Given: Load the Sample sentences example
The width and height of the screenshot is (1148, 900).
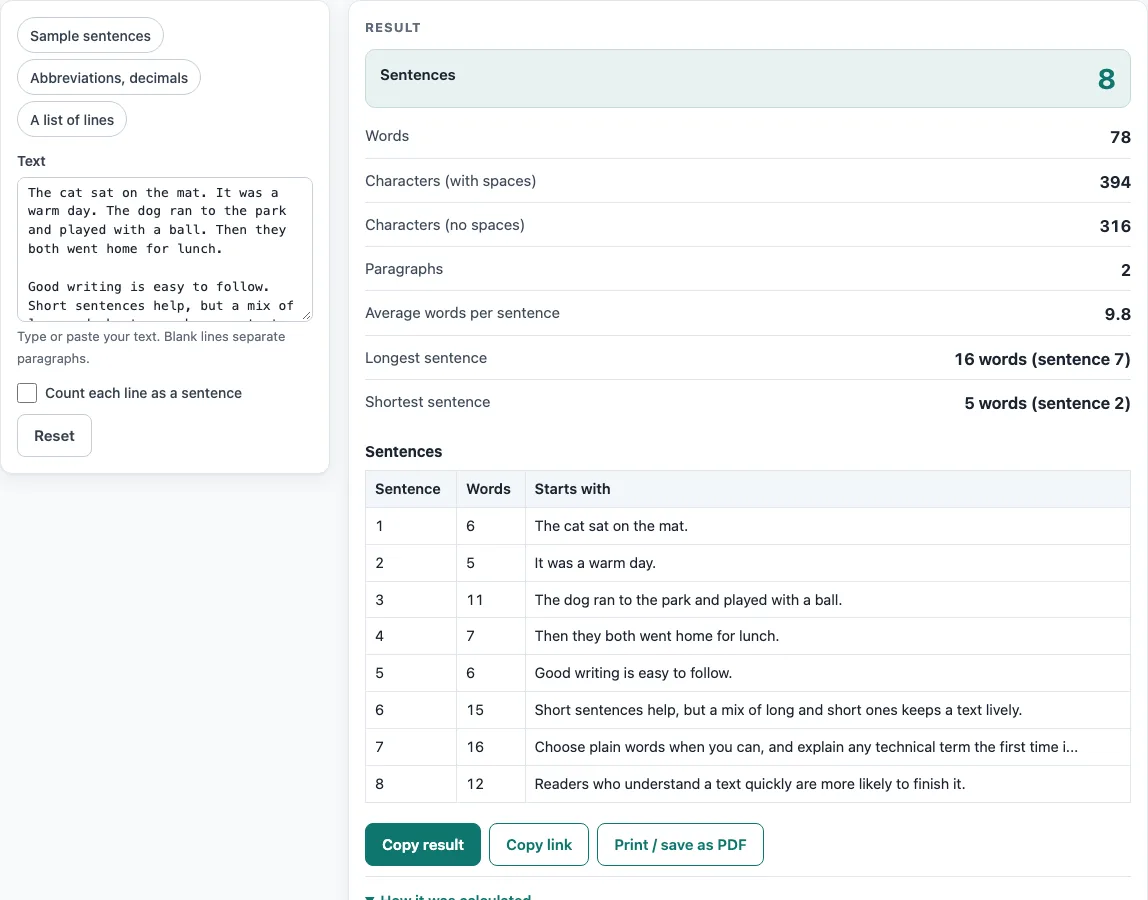Looking at the screenshot, I should tap(90, 36).
